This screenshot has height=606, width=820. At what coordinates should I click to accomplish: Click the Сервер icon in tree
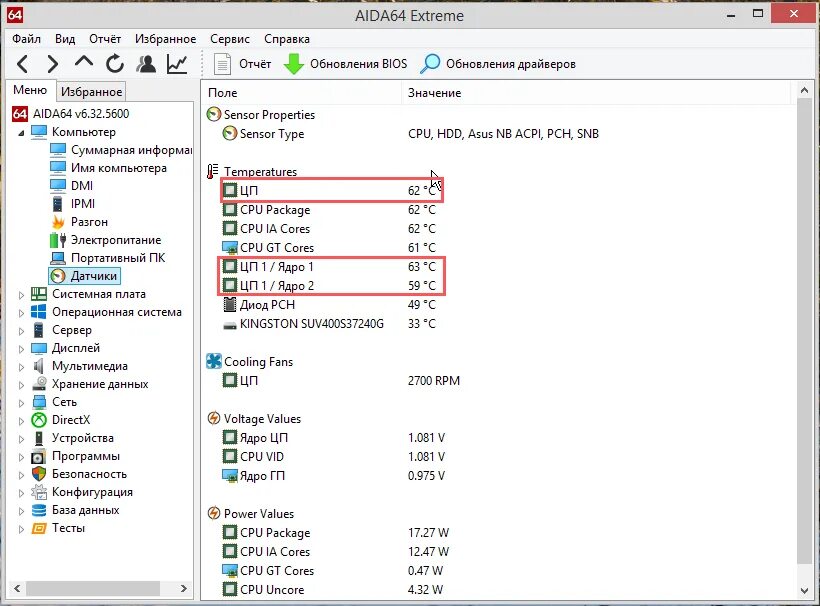[x=39, y=330]
